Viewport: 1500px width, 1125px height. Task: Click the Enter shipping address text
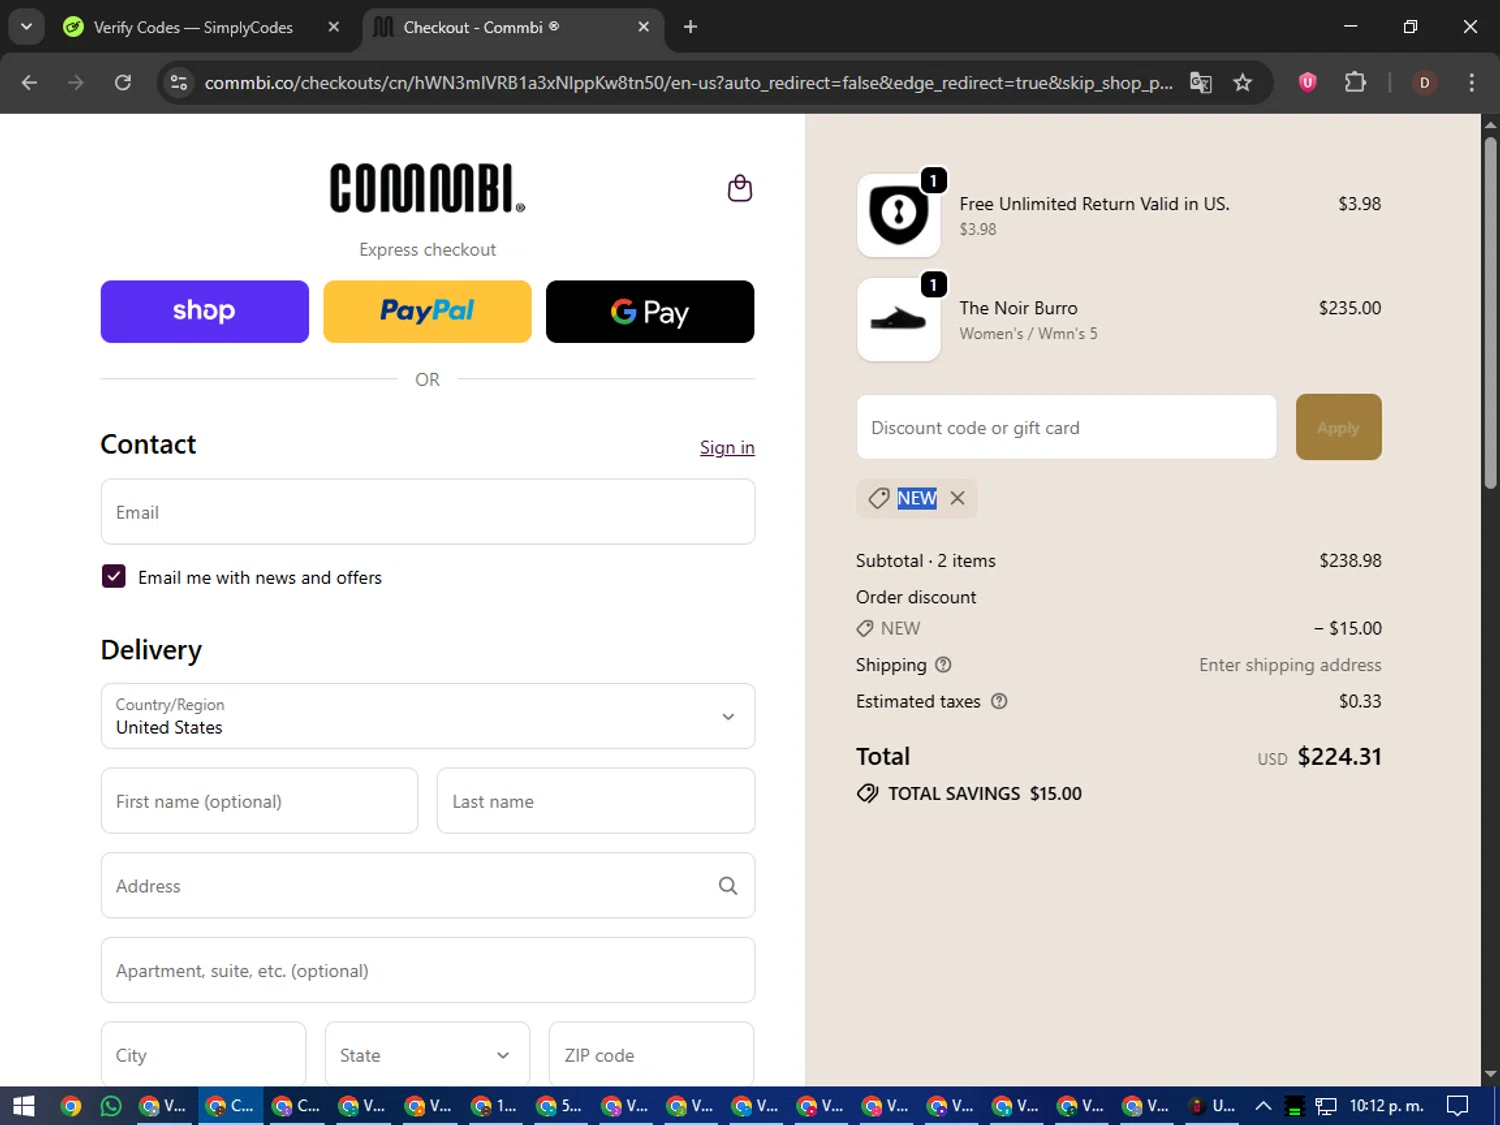pyautogui.click(x=1290, y=665)
